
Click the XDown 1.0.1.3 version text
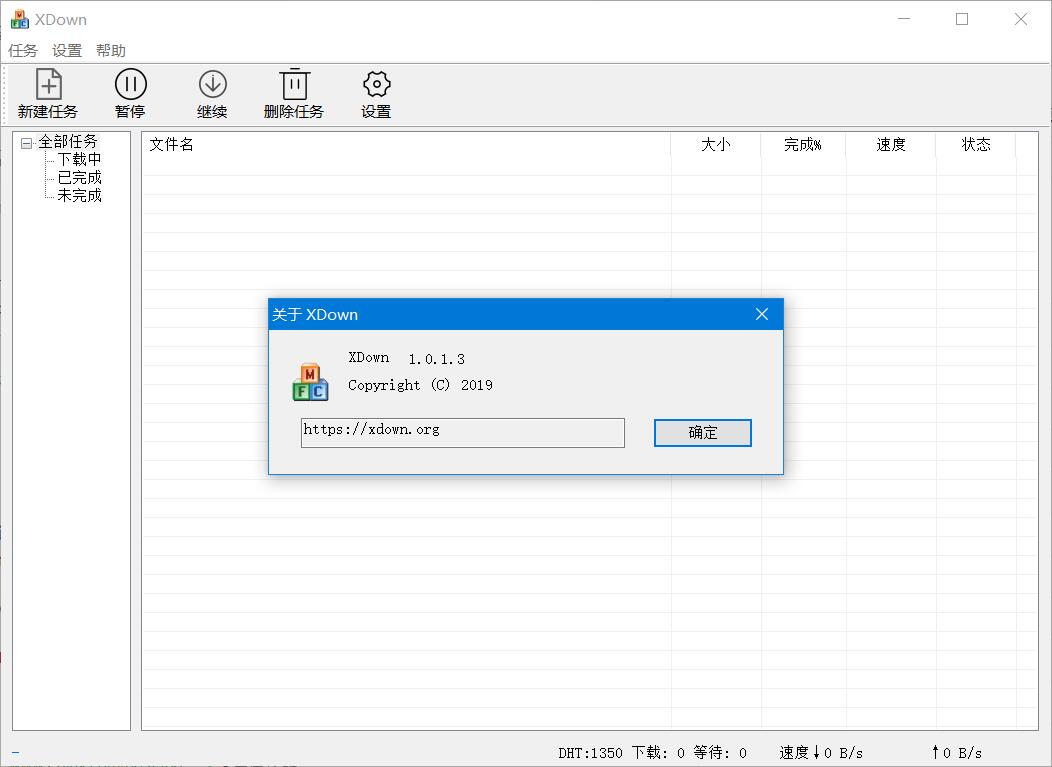click(407, 358)
